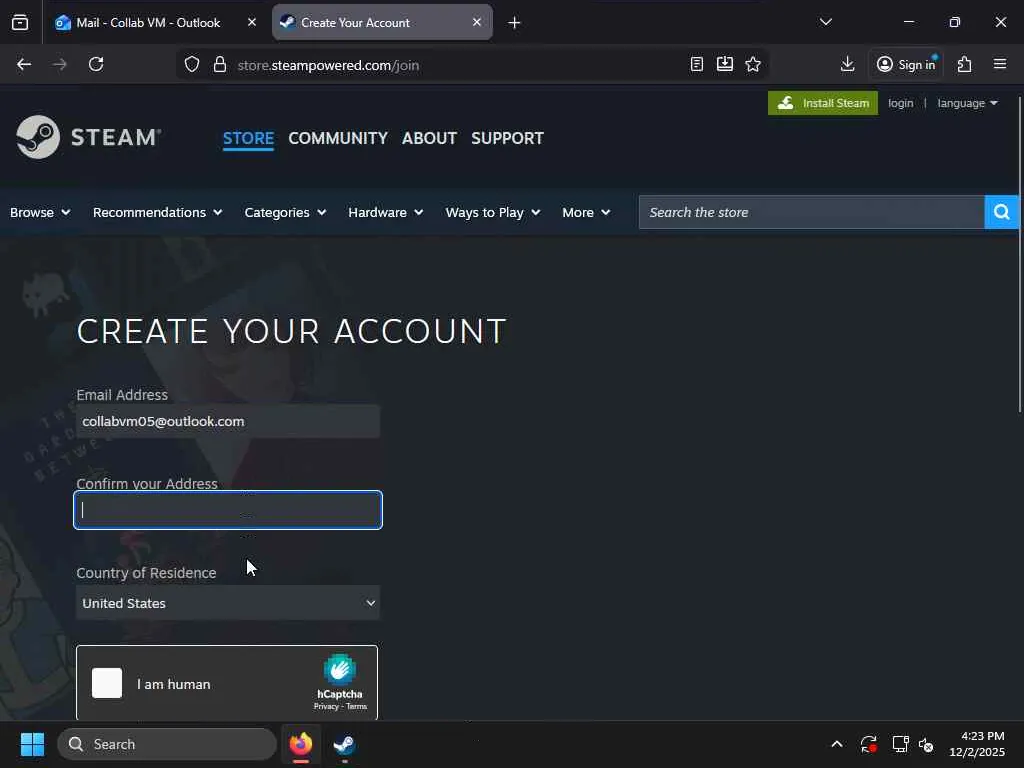Image resolution: width=1024 pixels, height=768 pixels.
Task: Switch to Mail - Collab VM - Outlook tab
Action: [x=148, y=23]
